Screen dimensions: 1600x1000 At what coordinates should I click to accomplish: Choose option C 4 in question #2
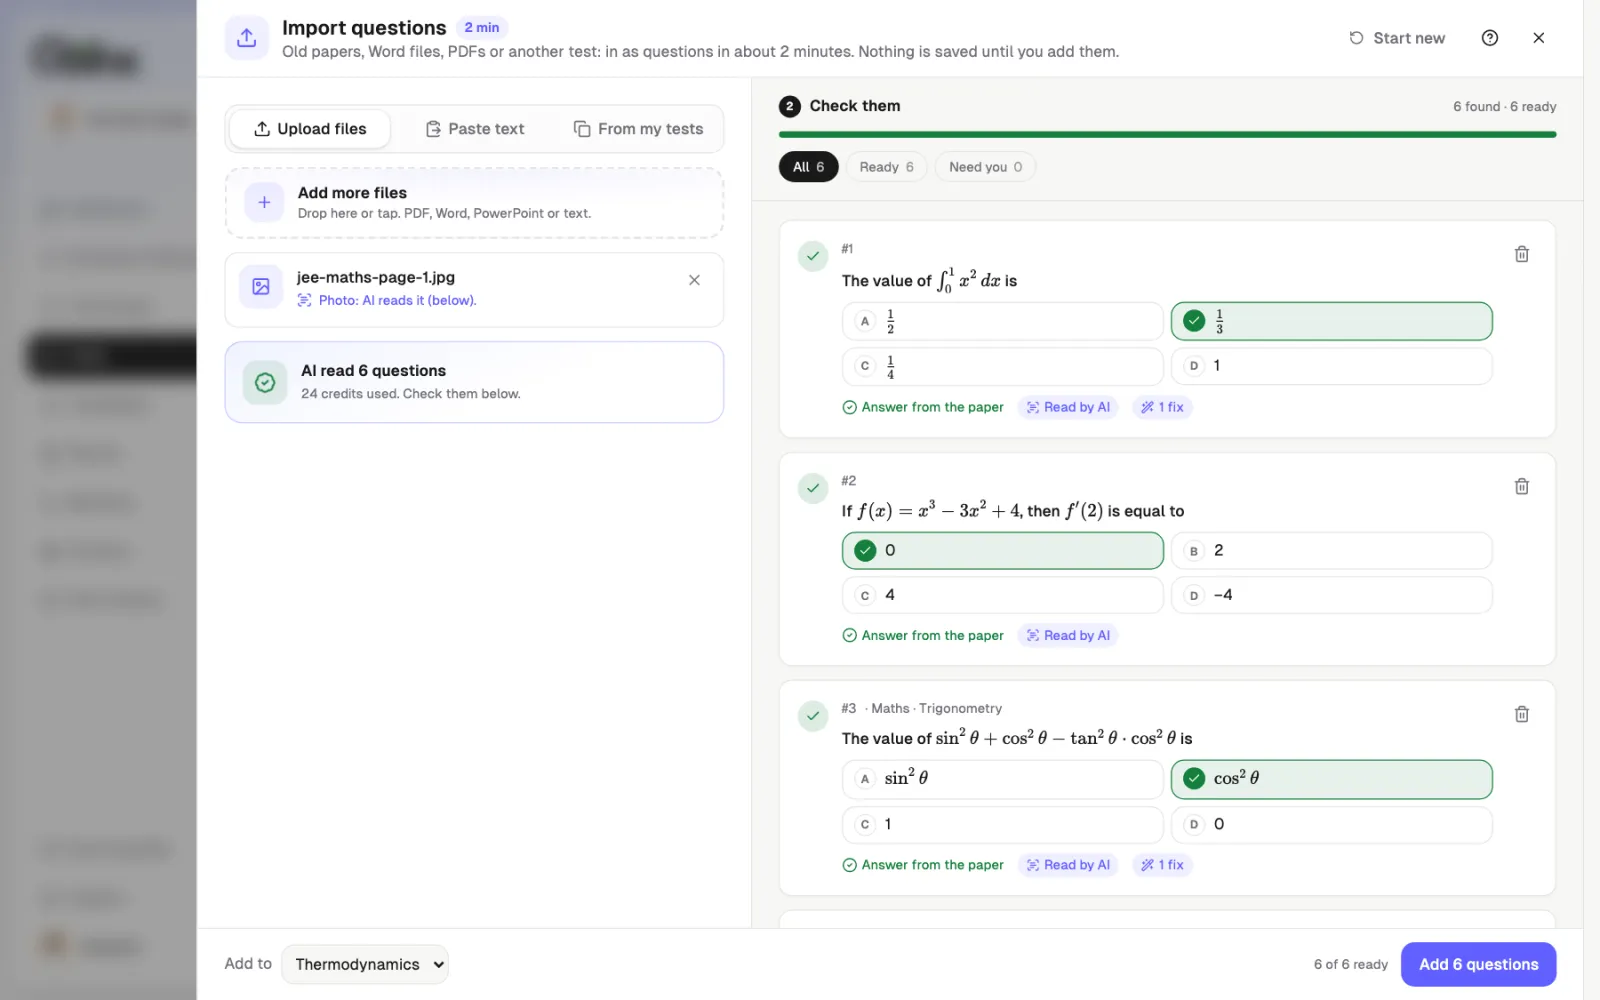coord(1002,595)
